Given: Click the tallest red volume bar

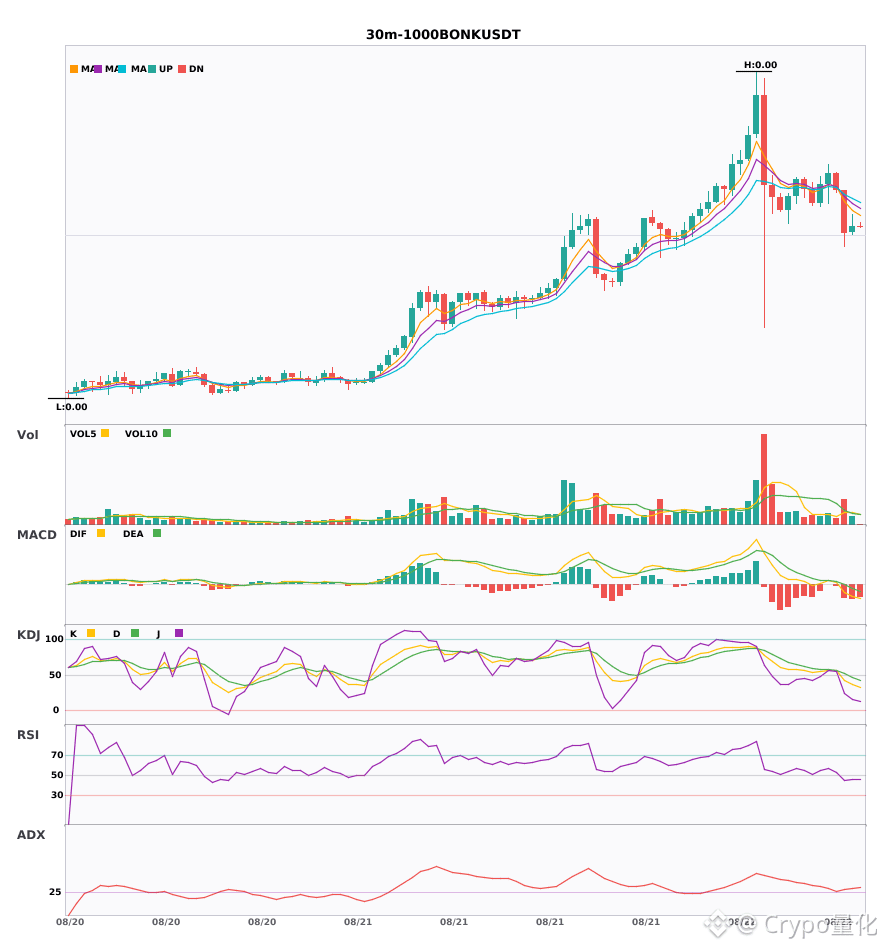Looking at the screenshot, I should (764, 479).
